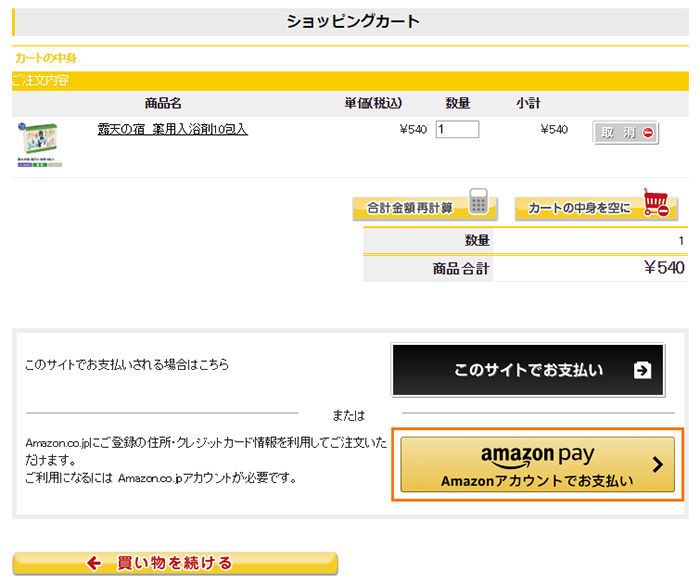Click the arrow icon on black payment button
This screenshot has width=700, height=585.
click(642, 370)
